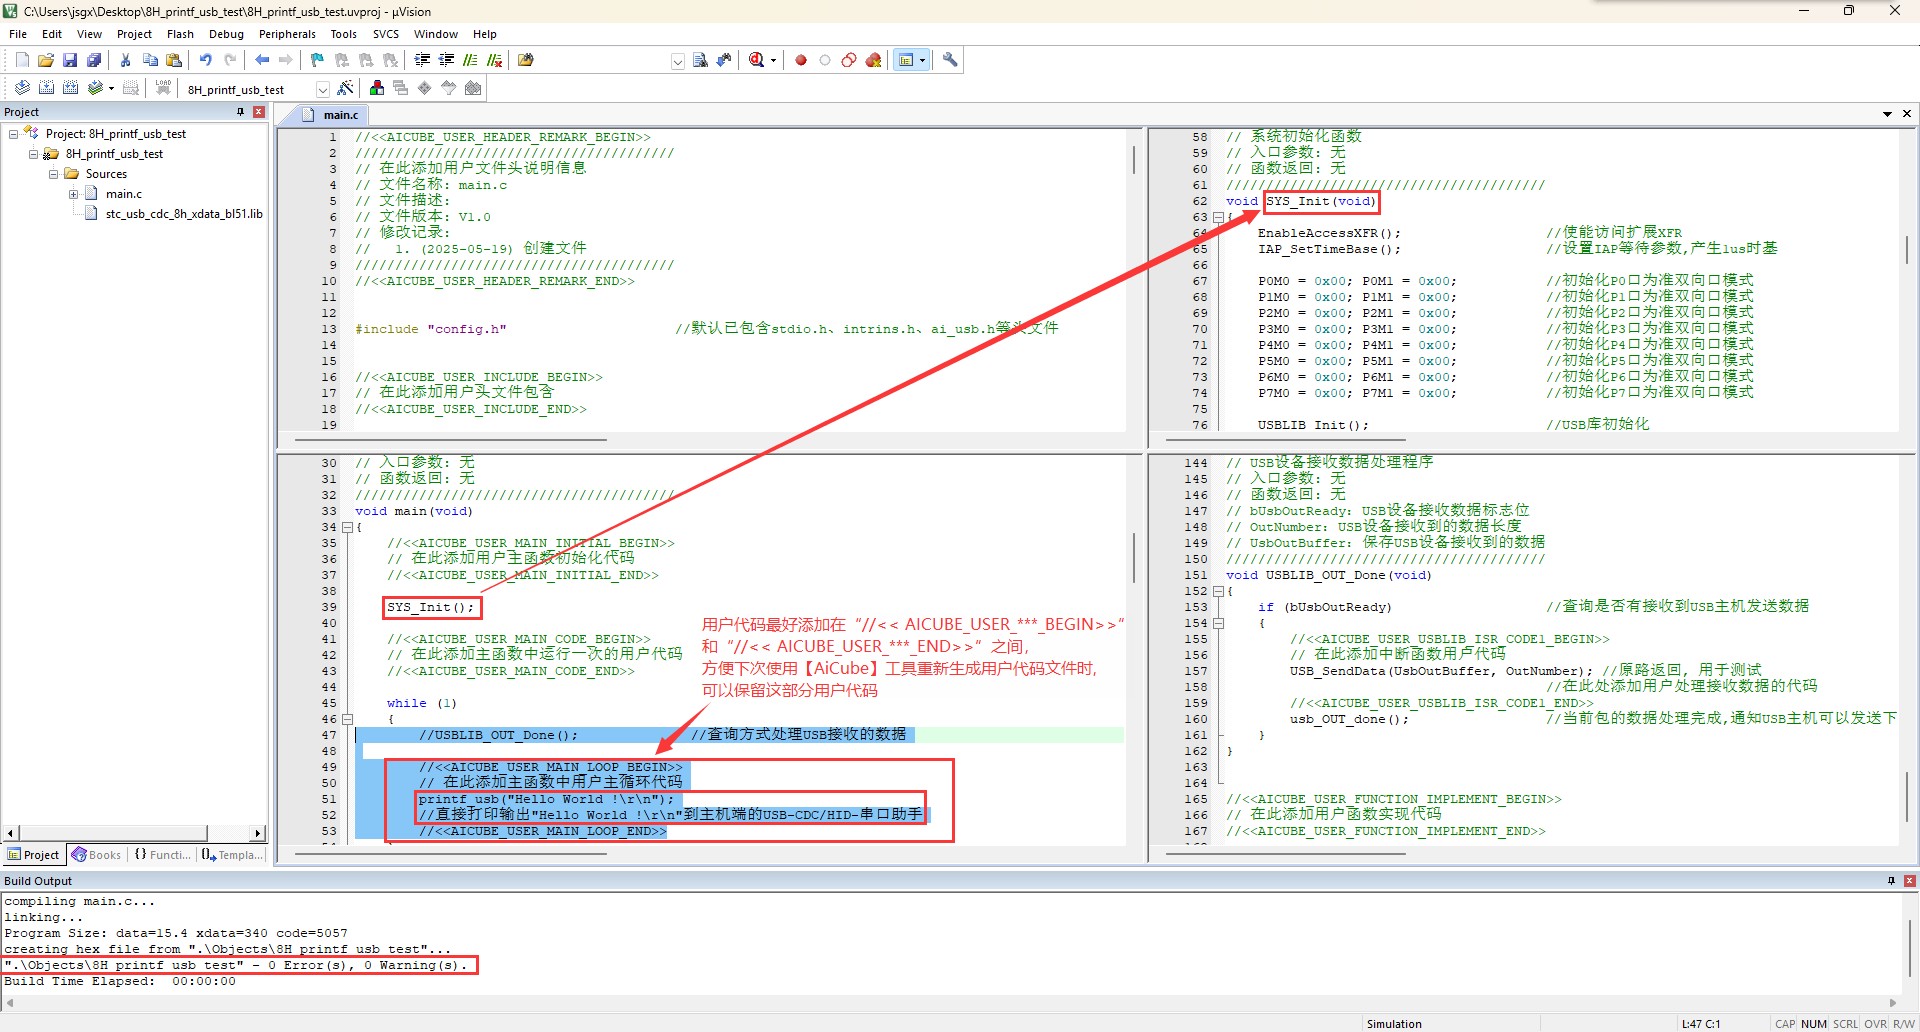Select stc_usb_cdc_8h_xdata_bl51.lib in project tree

(x=184, y=214)
